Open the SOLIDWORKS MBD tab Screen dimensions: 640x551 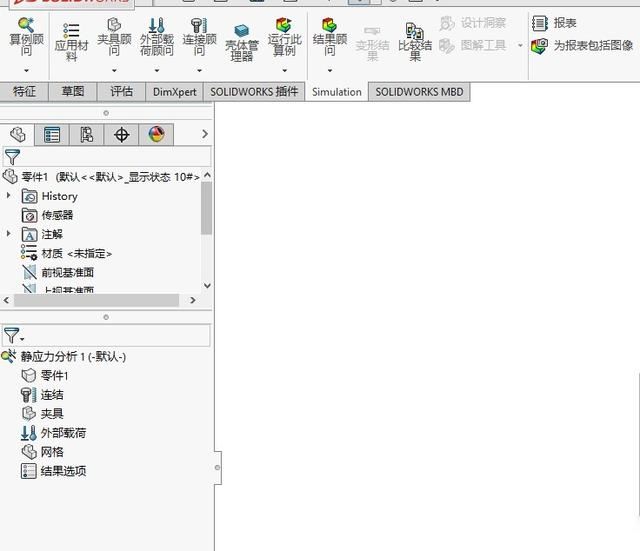(x=418, y=92)
